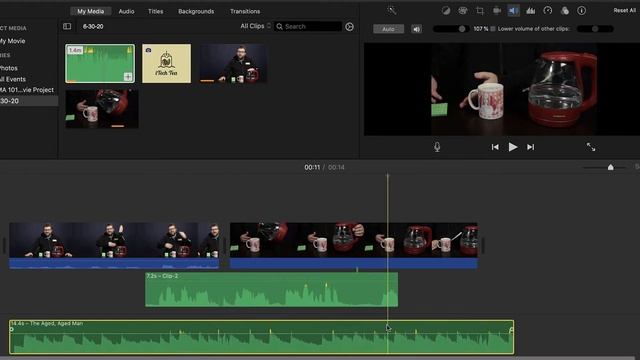This screenshot has width=640, height=360.
Task: Toggle the libraries sidebar visibility
Action: point(67,27)
